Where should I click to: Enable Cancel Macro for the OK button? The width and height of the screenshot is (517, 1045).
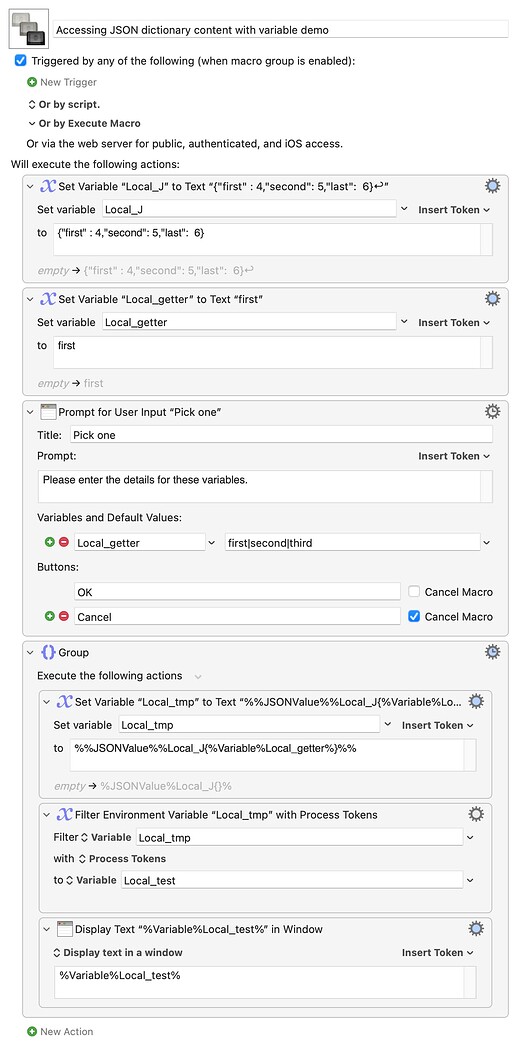(x=414, y=591)
